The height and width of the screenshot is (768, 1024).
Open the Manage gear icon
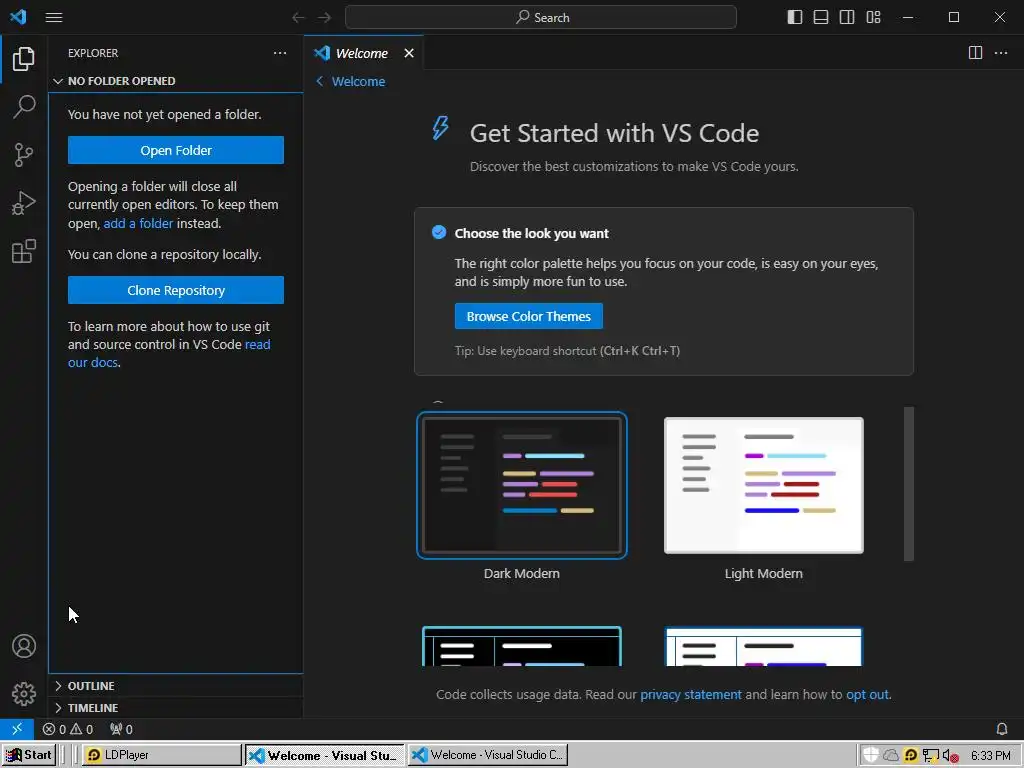(x=24, y=694)
